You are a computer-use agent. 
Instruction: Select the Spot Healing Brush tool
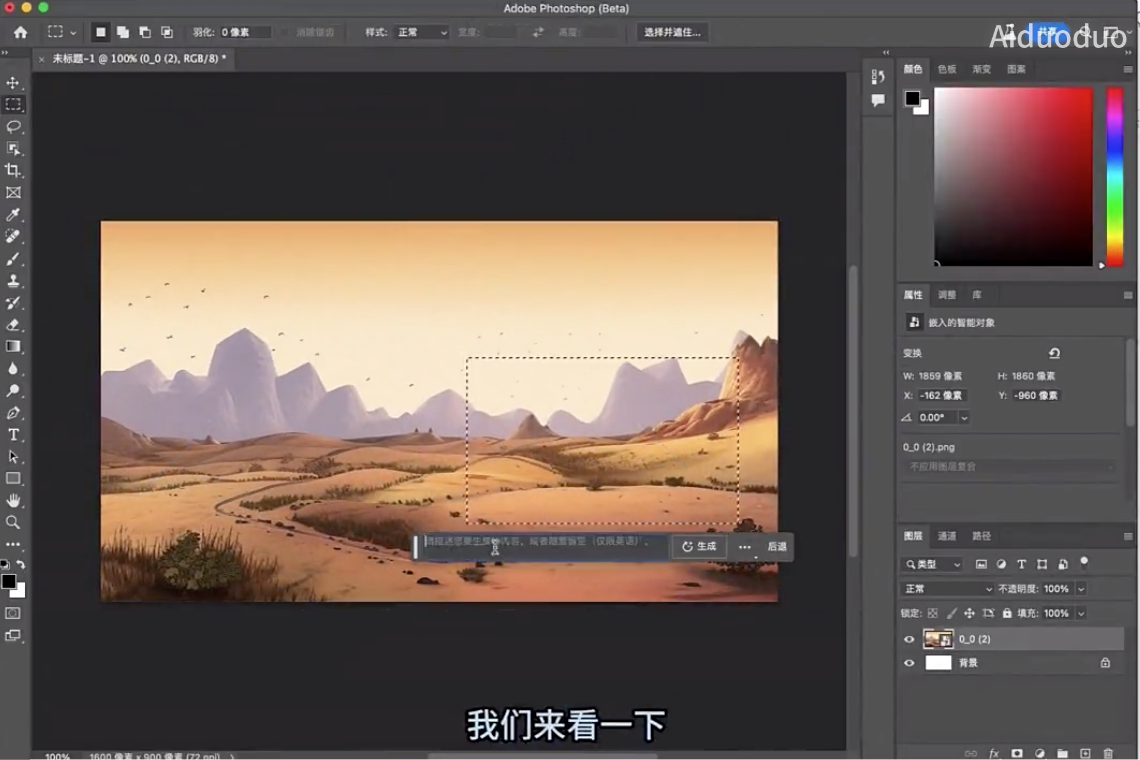pyautogui.click(x=13, y=236)
